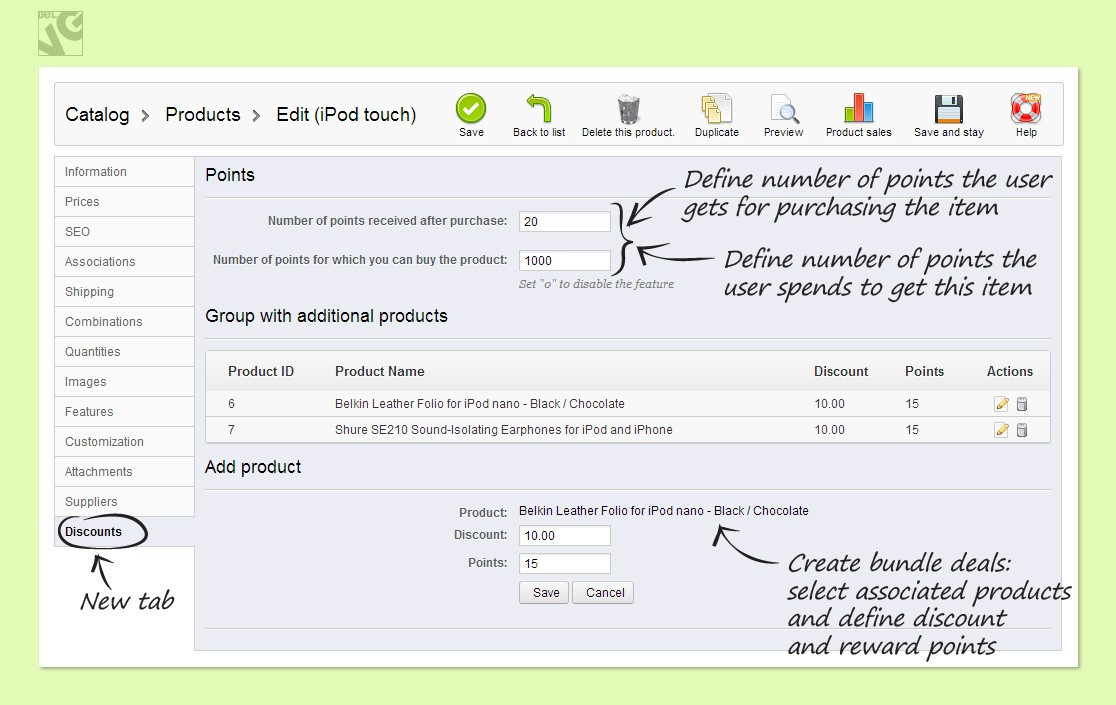Screen dimensions: 1116x705
Task: Focus the points received after purchase field
Action: click(x=565, y=221)
